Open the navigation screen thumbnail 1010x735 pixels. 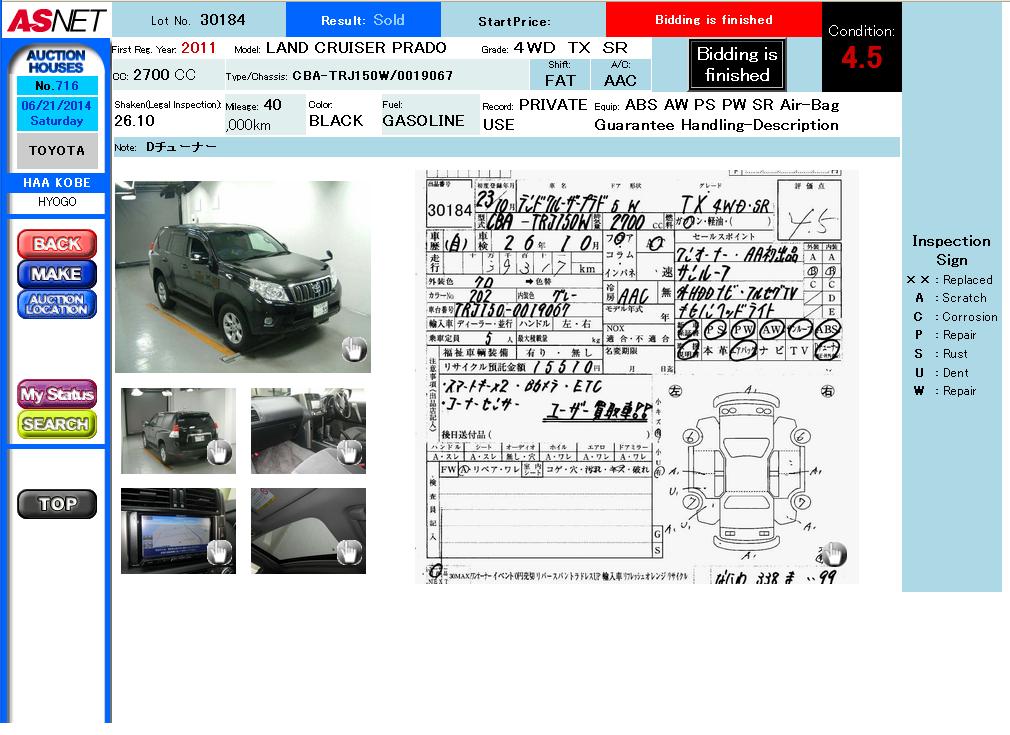point(178,530)
